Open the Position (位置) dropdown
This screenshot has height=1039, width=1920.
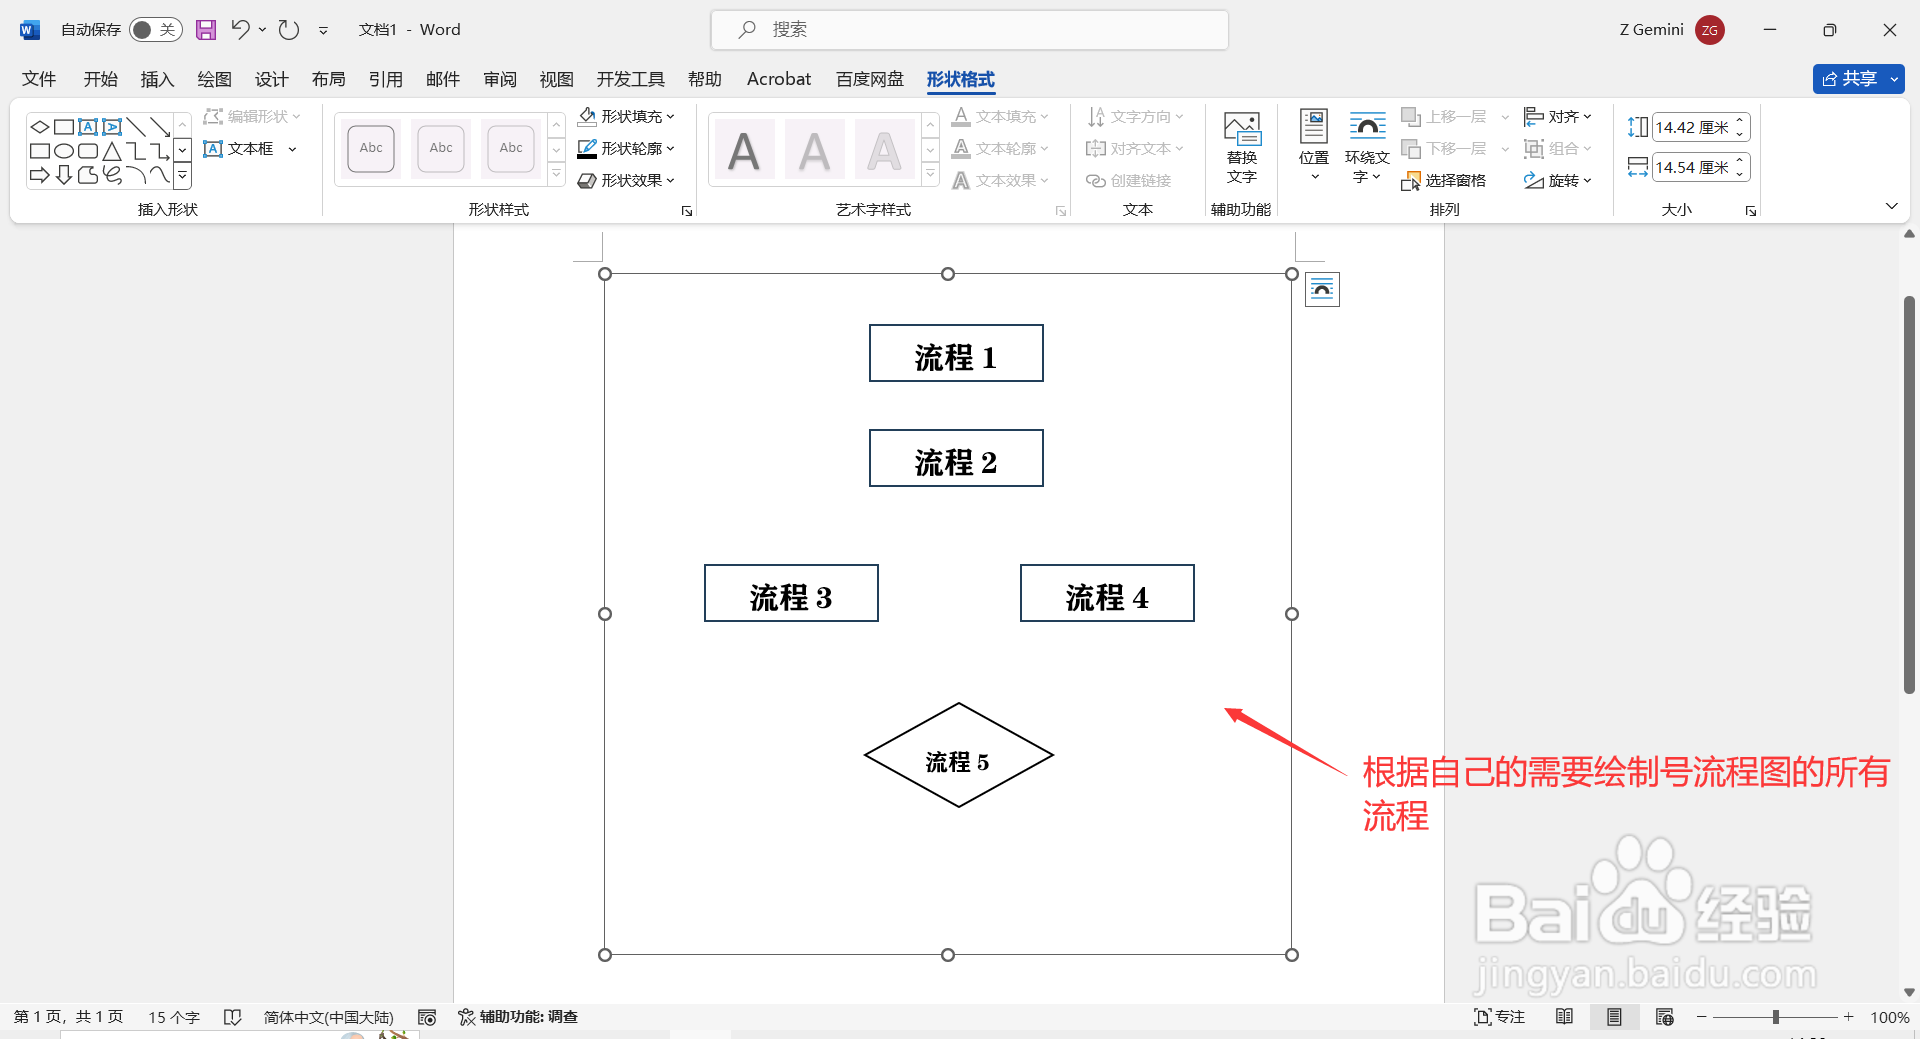click(x=1313, y=148)
